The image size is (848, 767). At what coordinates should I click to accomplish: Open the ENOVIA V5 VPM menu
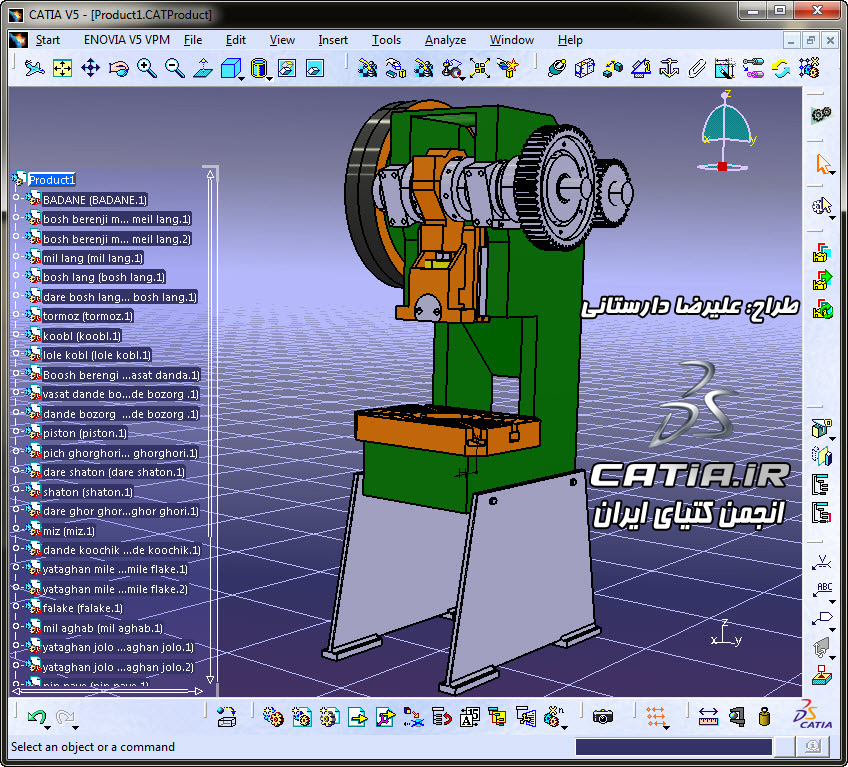(x=127, y=40)
